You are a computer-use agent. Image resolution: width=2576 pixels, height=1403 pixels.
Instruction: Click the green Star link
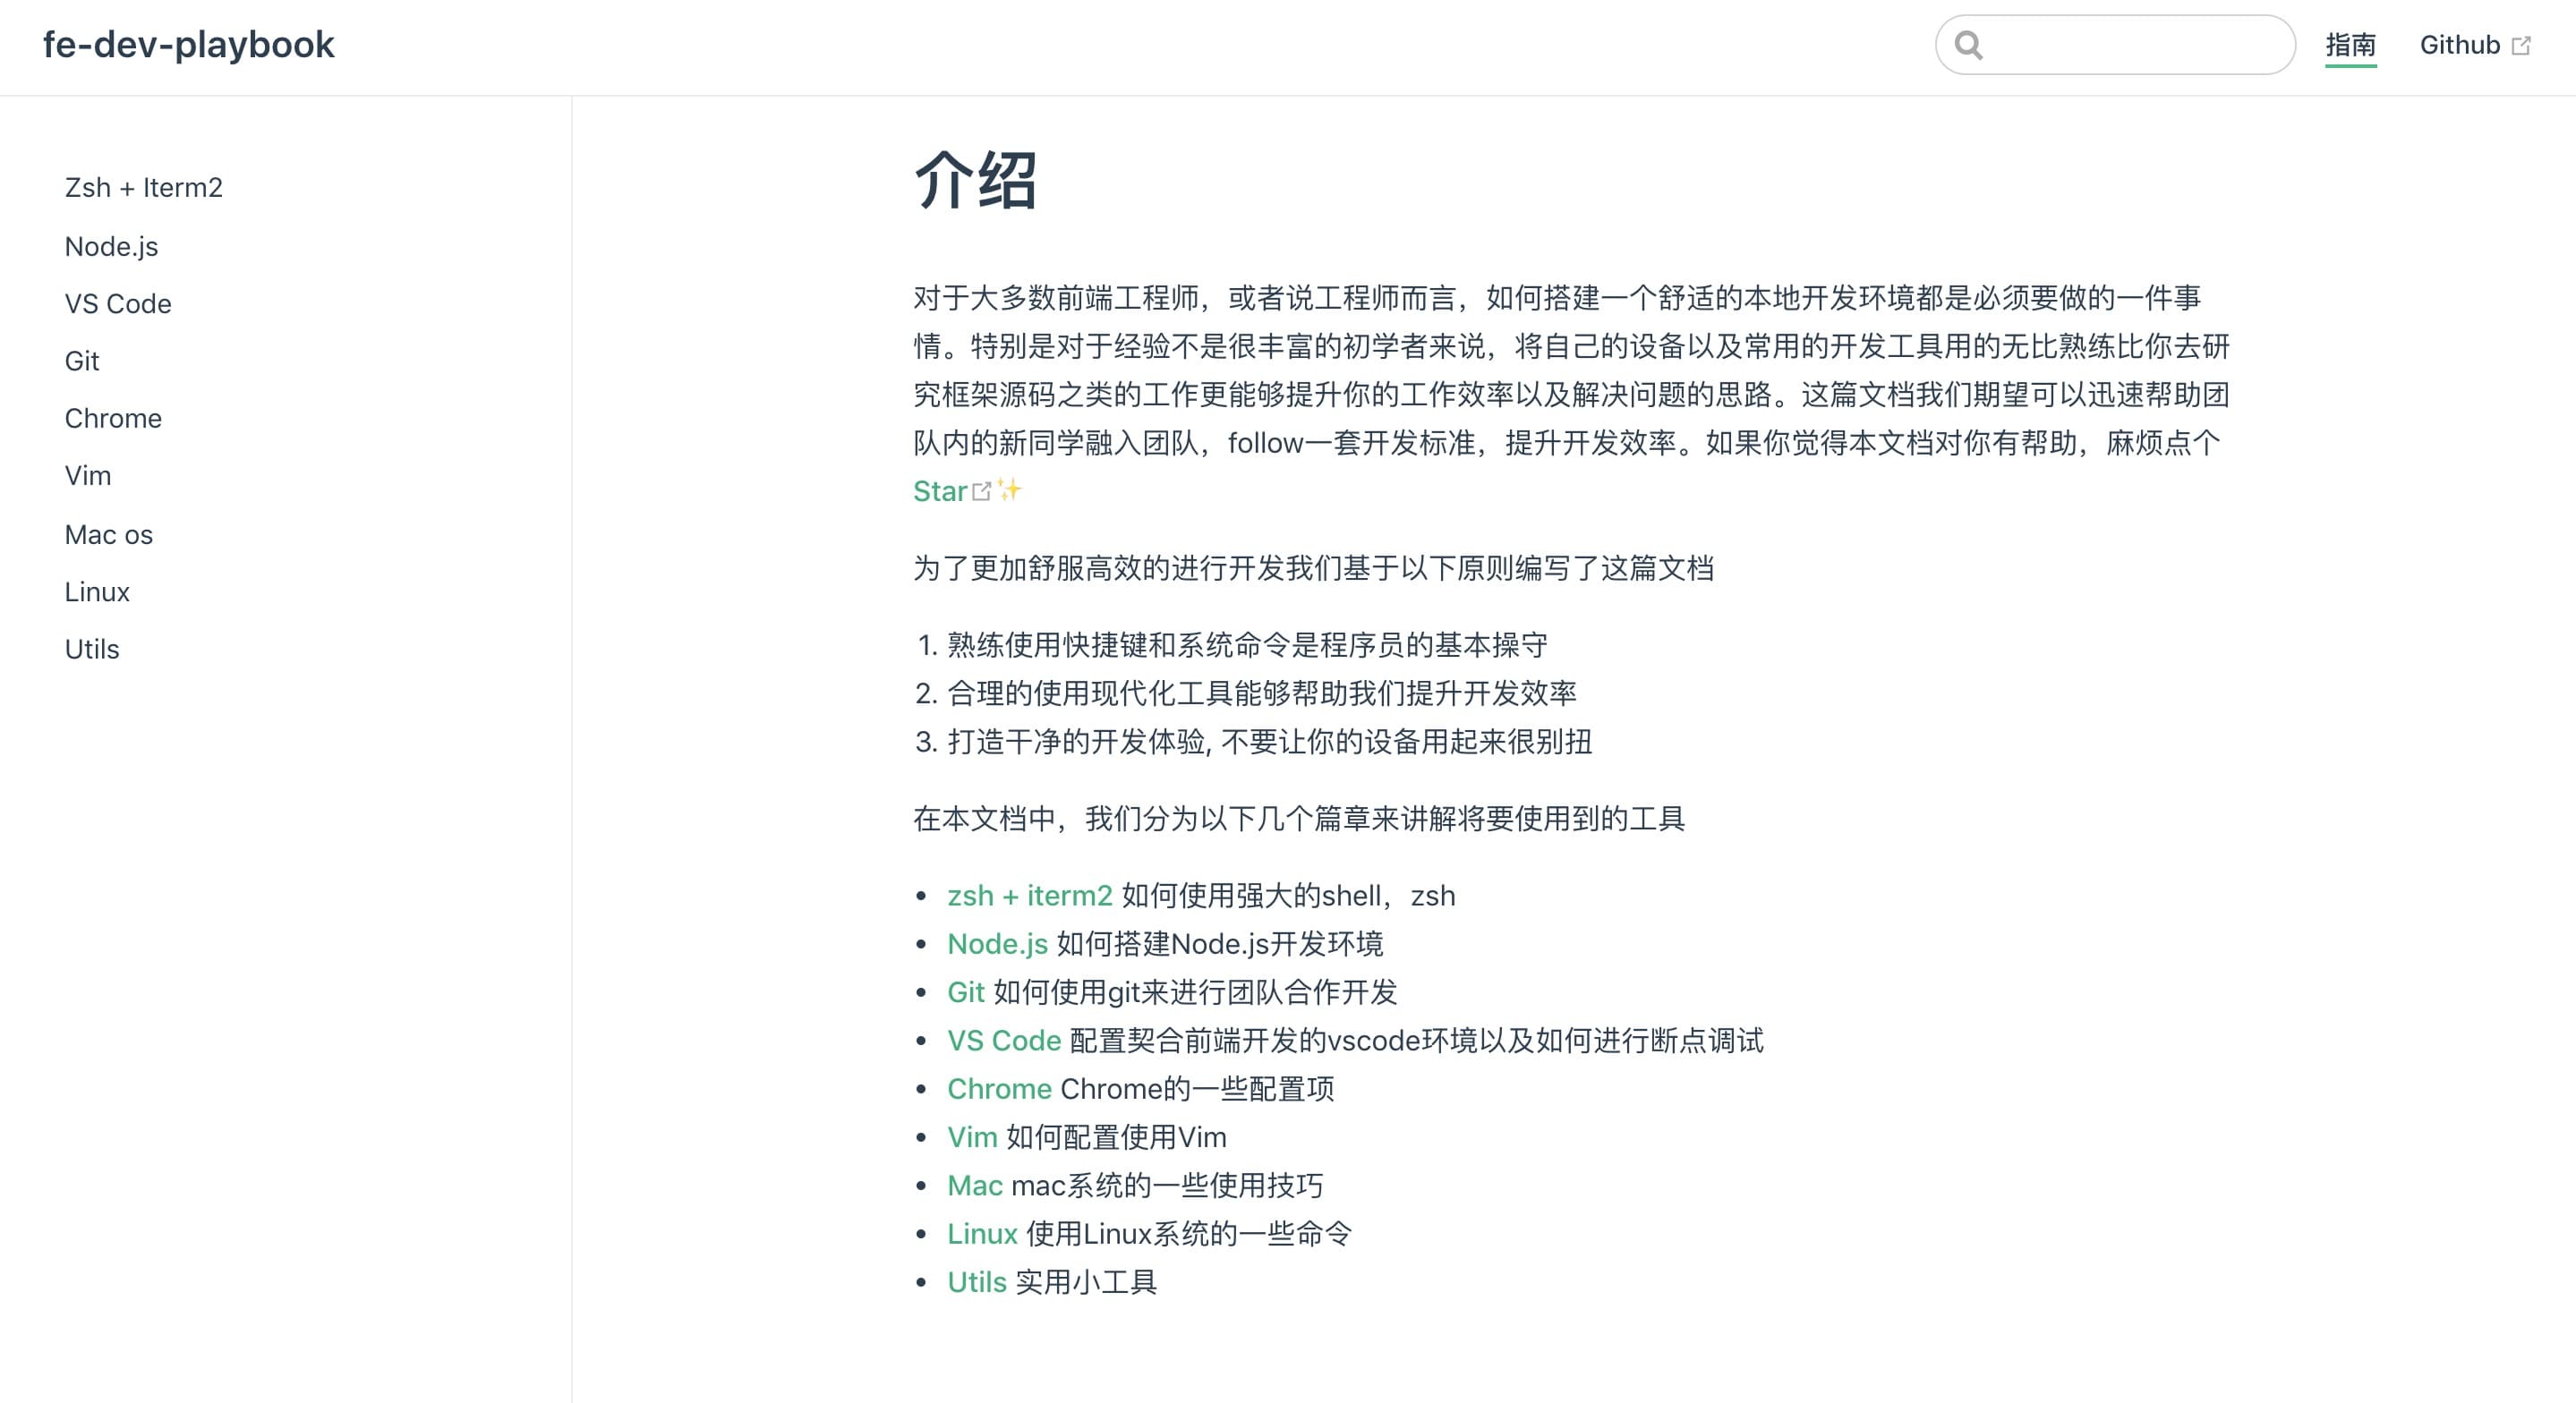click(x=939, y=491)
